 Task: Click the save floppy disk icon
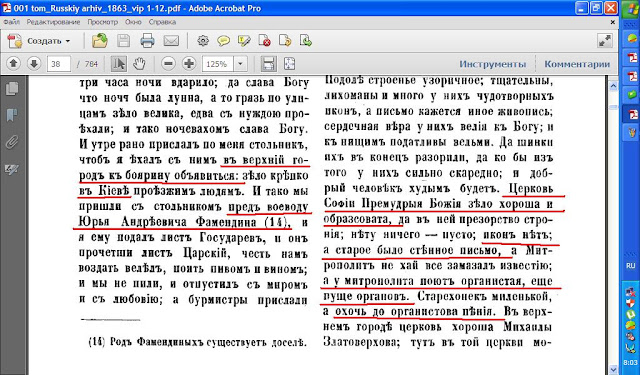pos(124,41)
